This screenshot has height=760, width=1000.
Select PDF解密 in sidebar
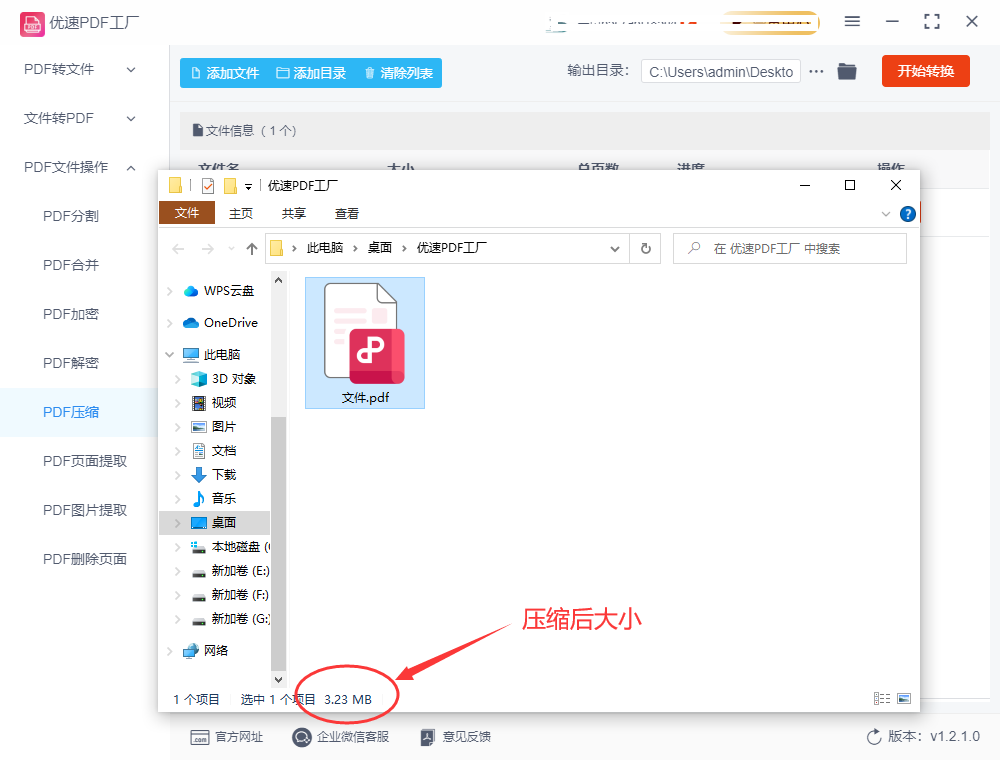click(71, 363)
